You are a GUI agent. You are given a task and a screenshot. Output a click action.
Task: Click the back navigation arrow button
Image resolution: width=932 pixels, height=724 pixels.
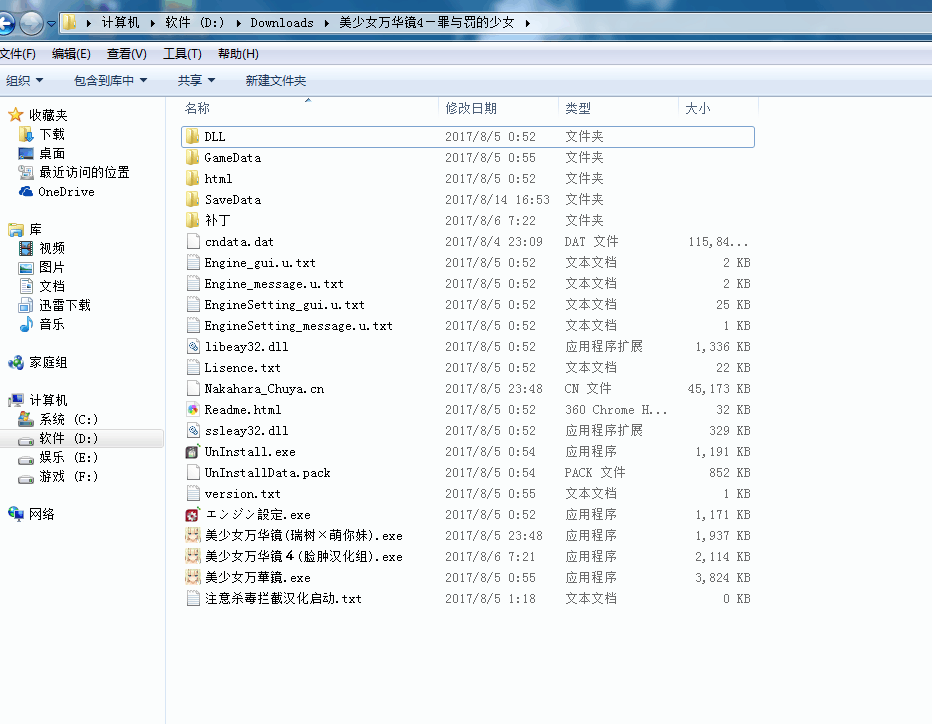point(5,23)
